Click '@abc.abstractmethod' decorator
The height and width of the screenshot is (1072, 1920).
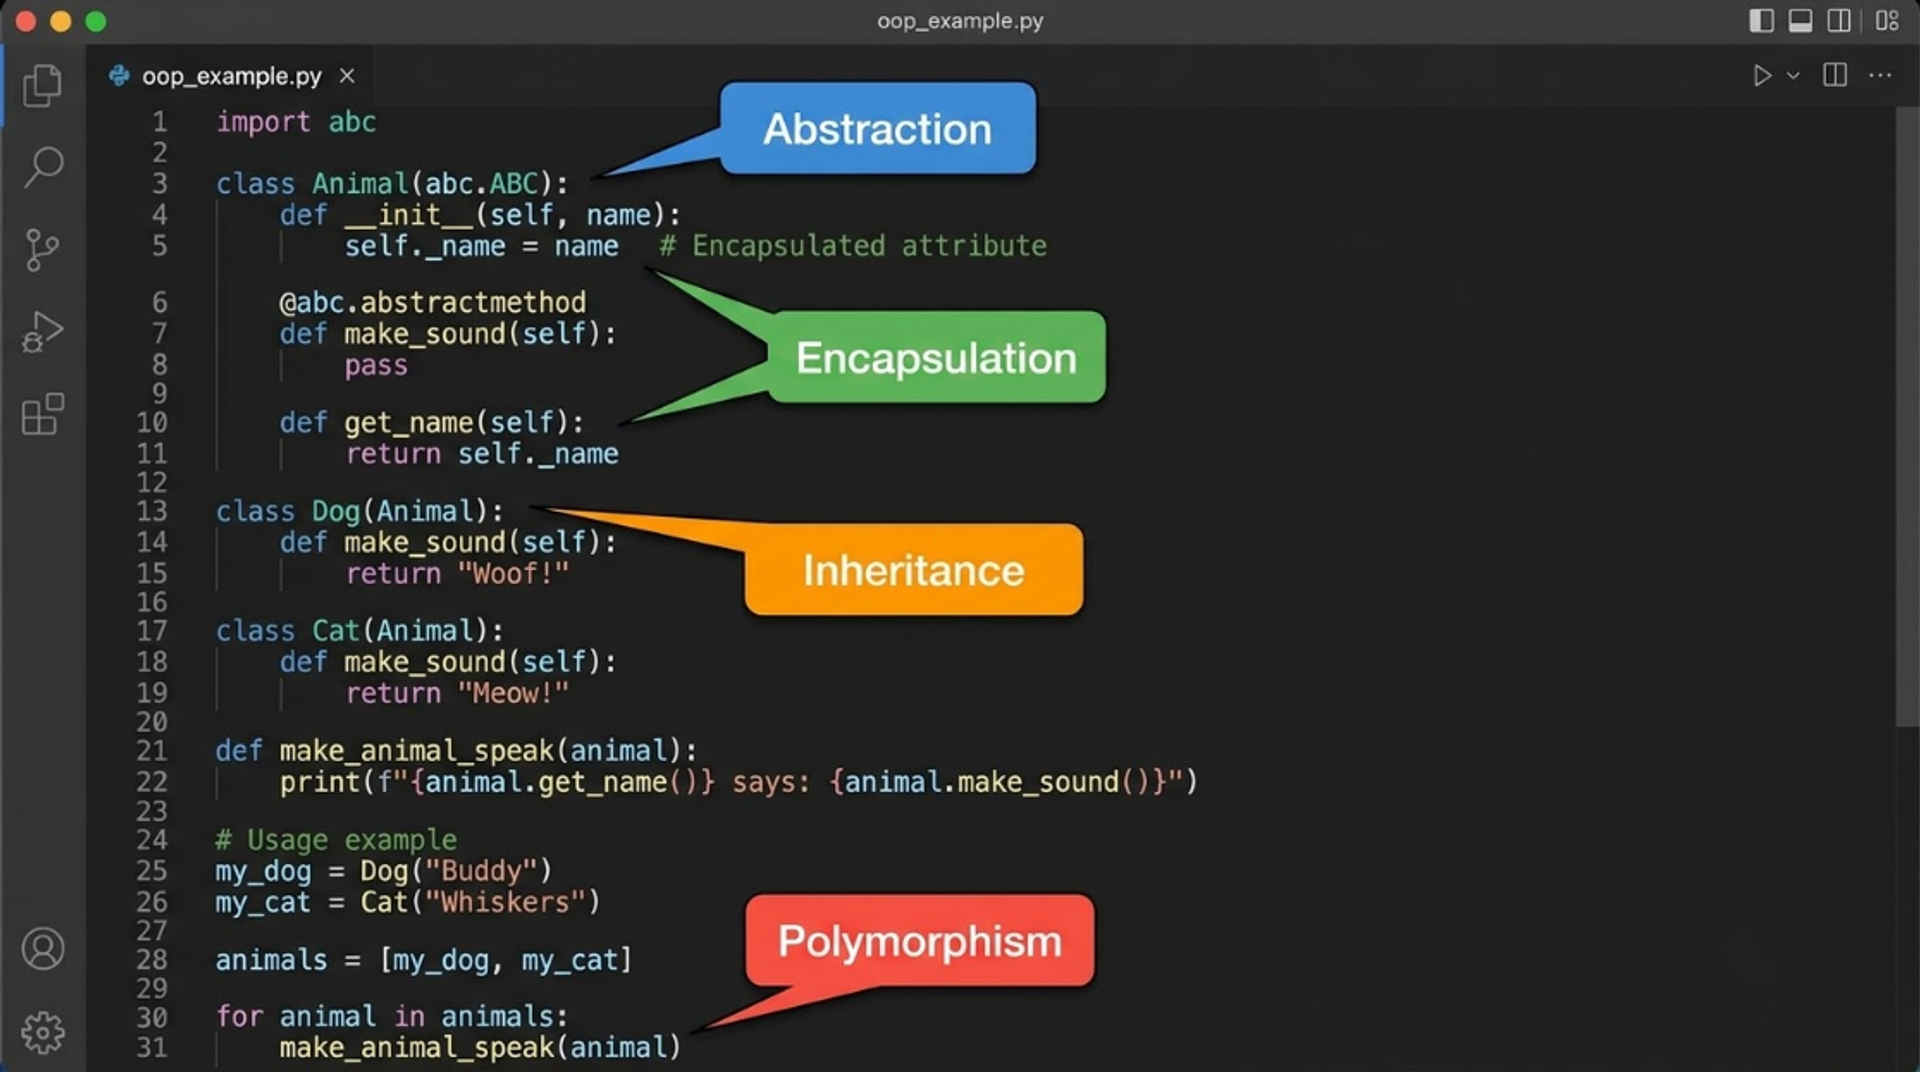tap(432, 302)
